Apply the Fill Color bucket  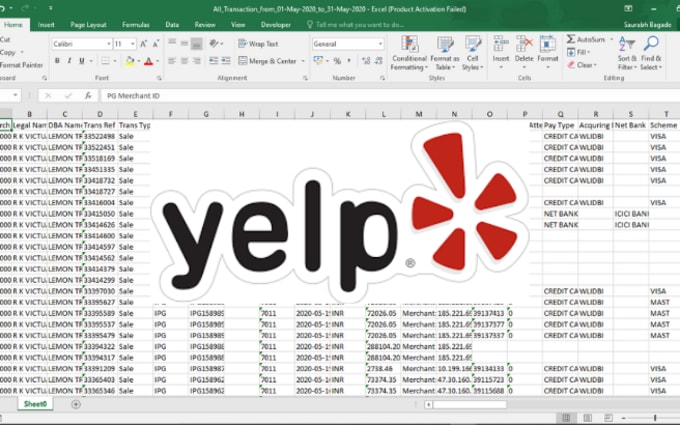[x=130, y=61]
